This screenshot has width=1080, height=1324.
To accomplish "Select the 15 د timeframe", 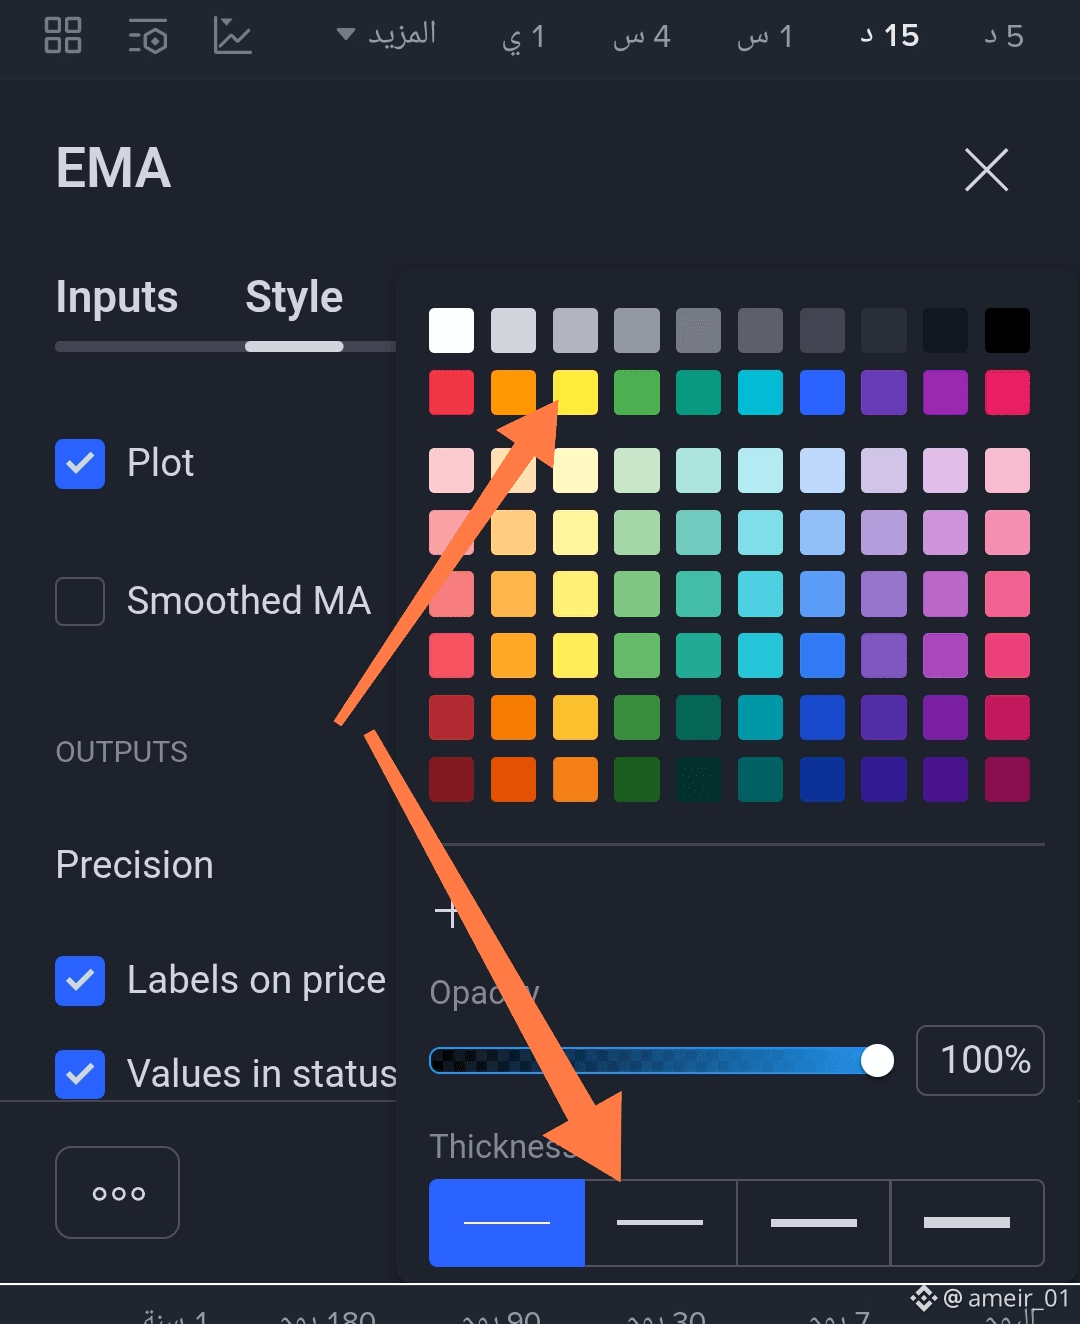I will (x=889, y=37).
